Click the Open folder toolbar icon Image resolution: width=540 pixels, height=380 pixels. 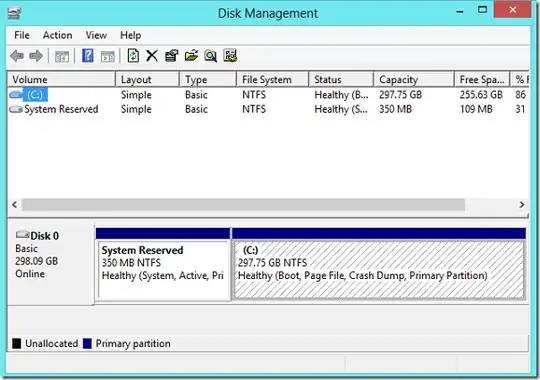191,55
